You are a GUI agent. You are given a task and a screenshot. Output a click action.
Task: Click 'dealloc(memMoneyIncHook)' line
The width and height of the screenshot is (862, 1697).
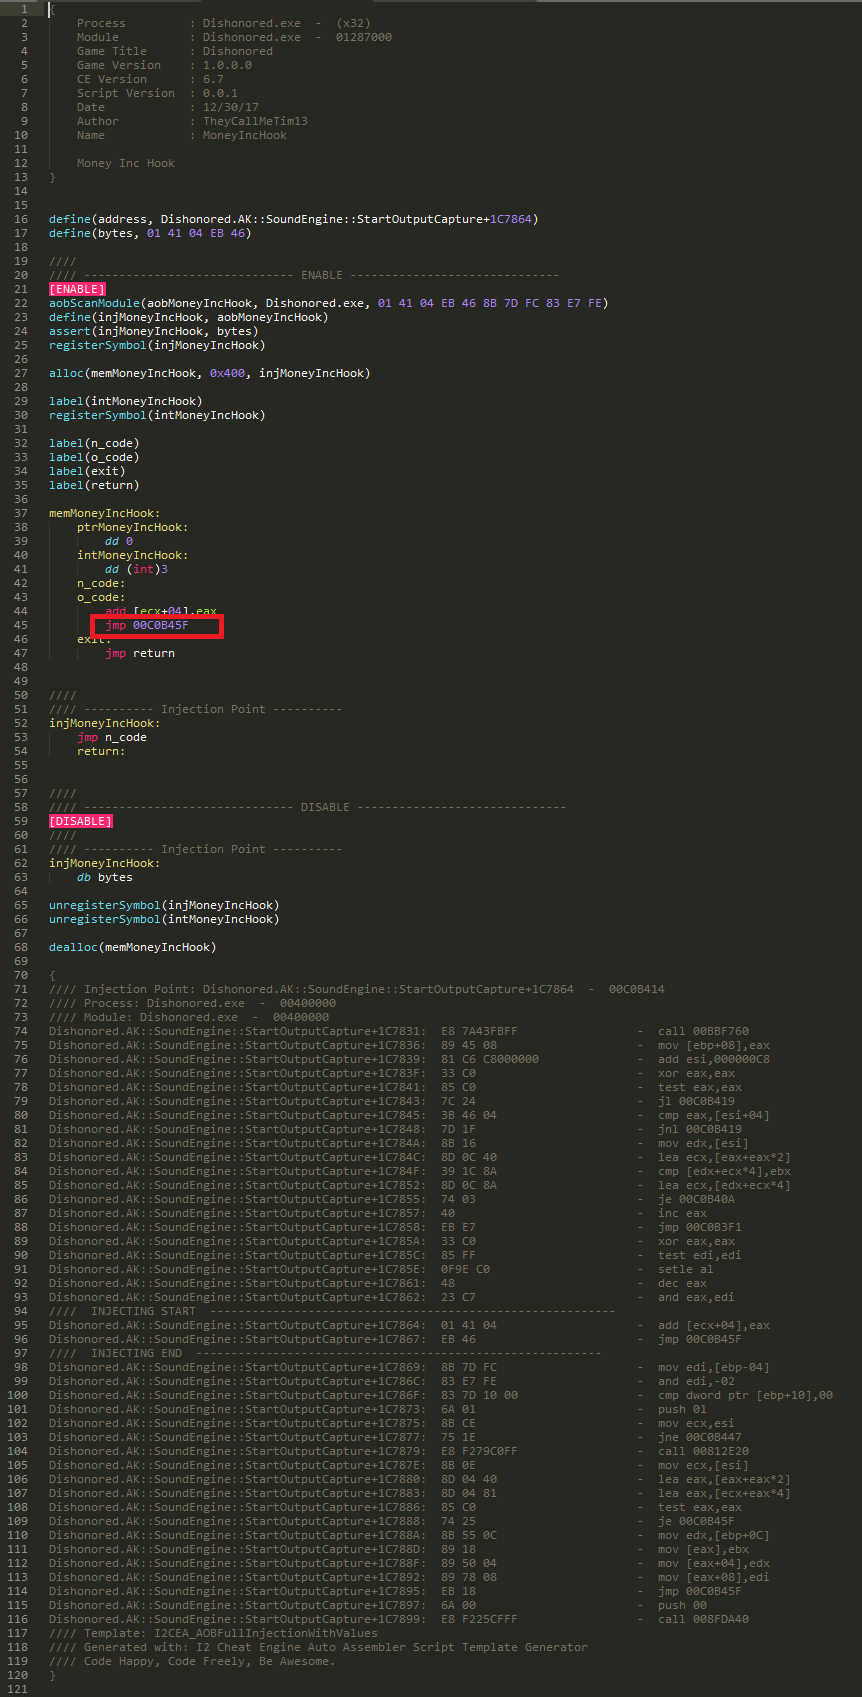(132, 947)
